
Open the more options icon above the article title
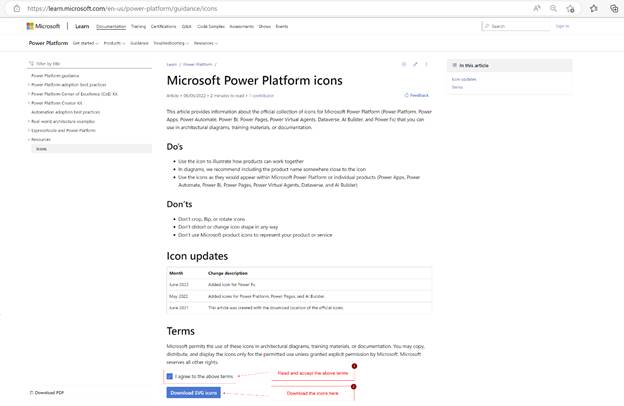pos(426,64)
